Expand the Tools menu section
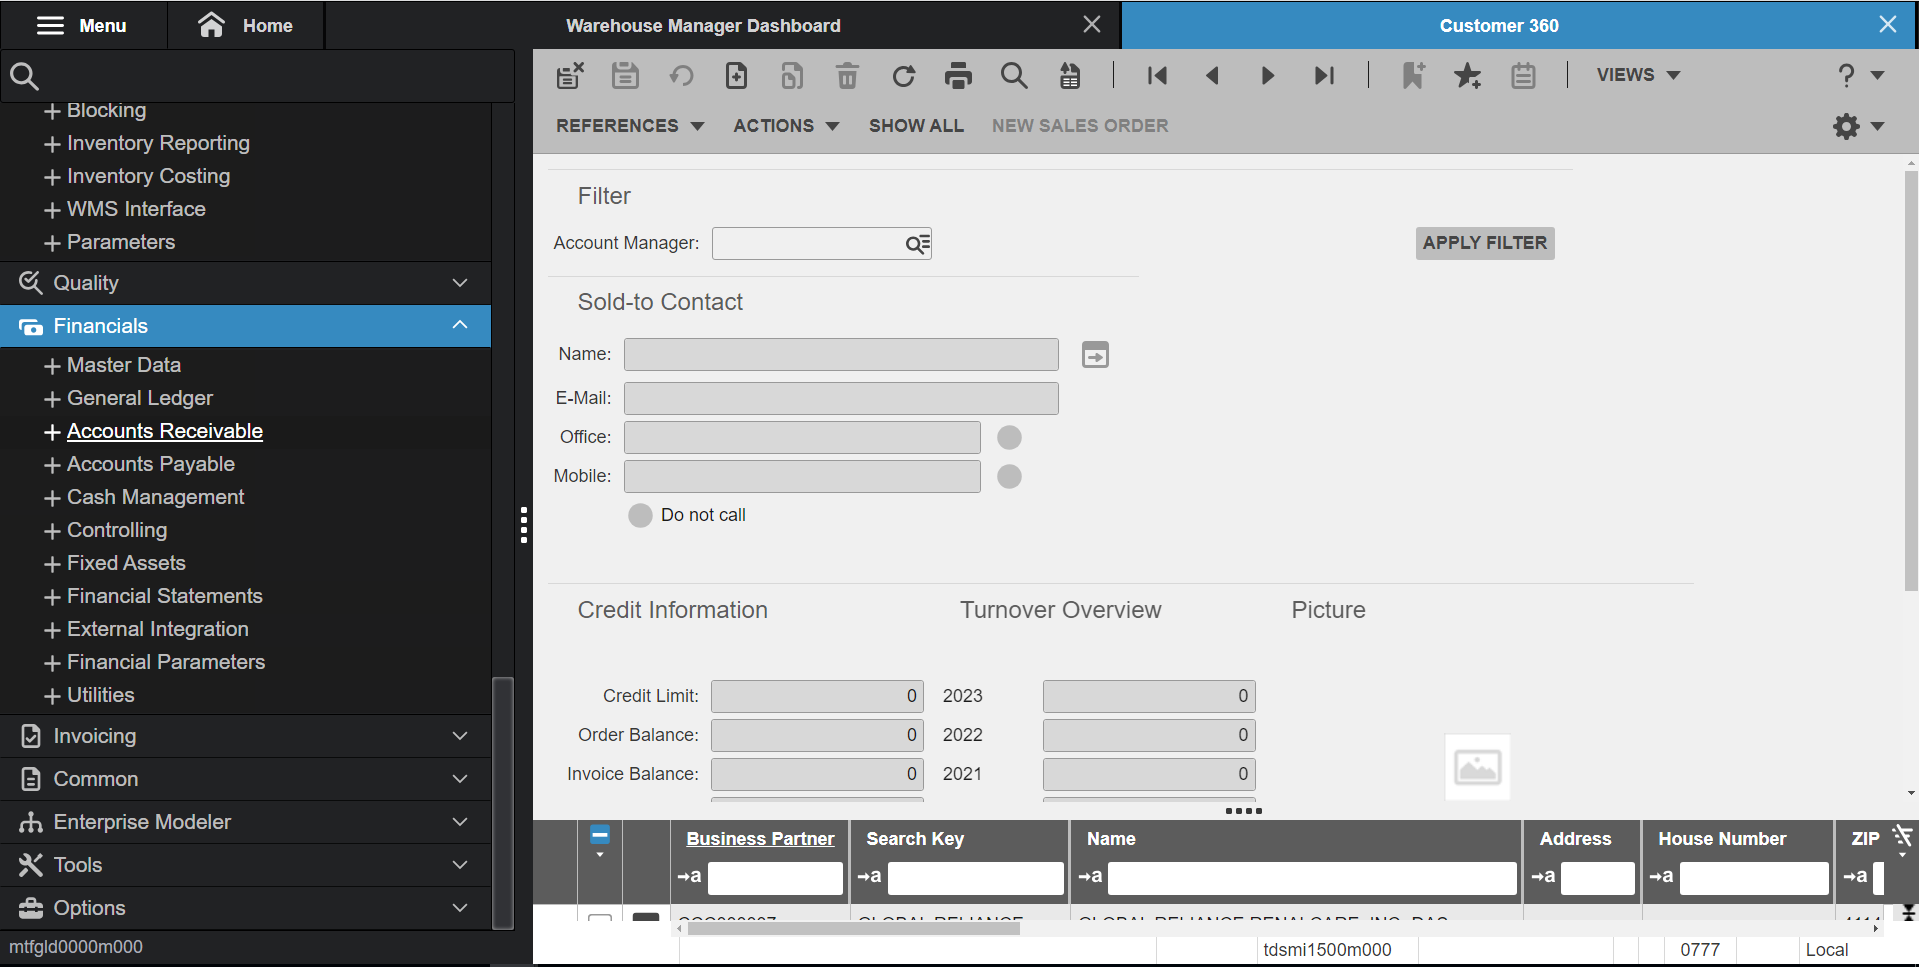 tap(245, 865)
